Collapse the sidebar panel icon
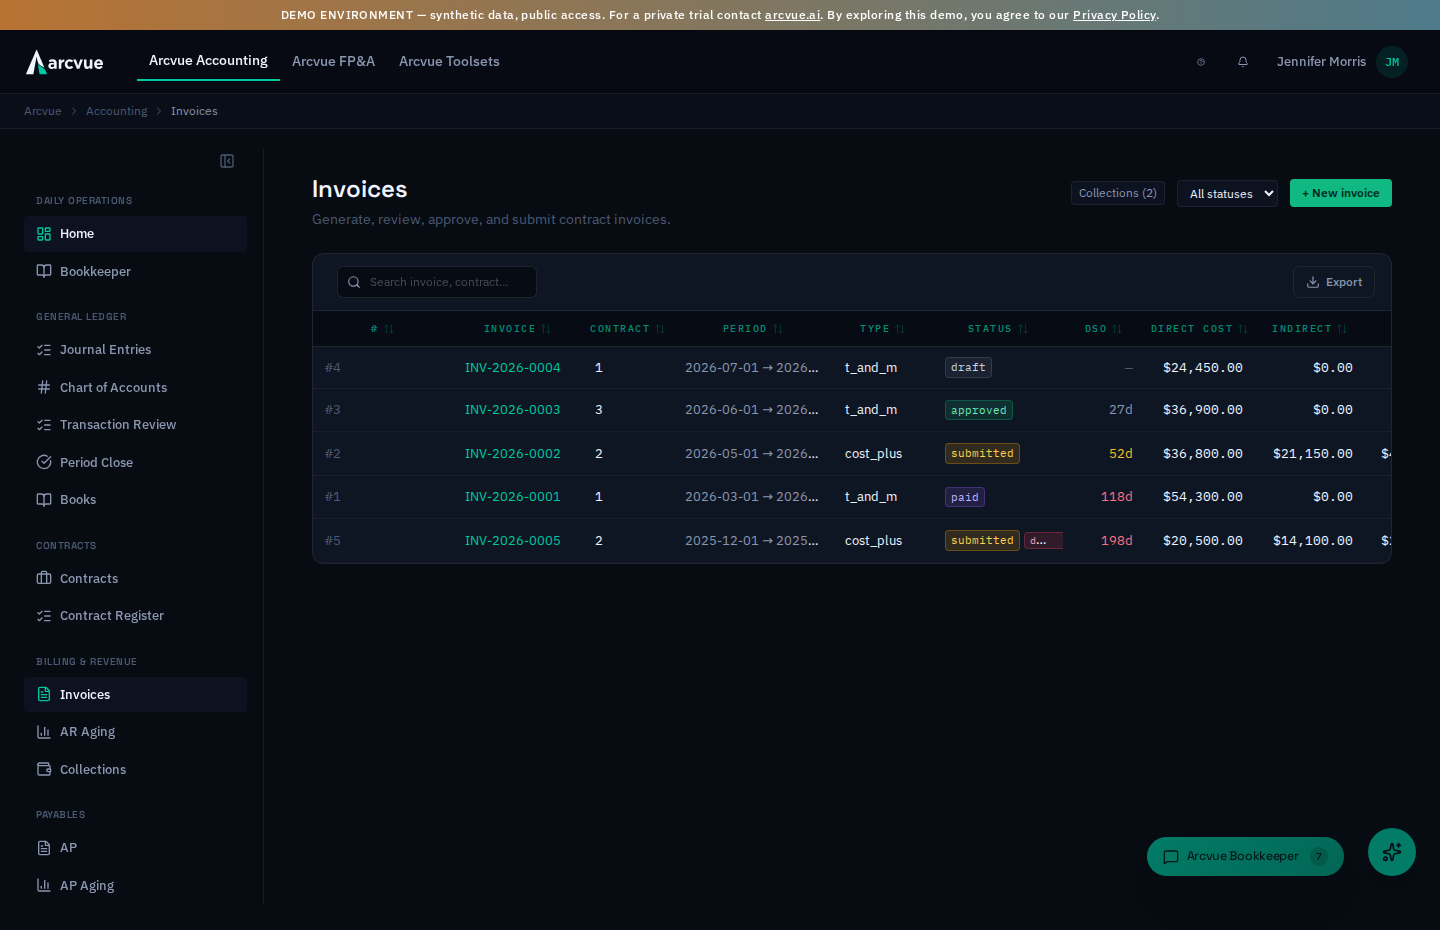 227,161
